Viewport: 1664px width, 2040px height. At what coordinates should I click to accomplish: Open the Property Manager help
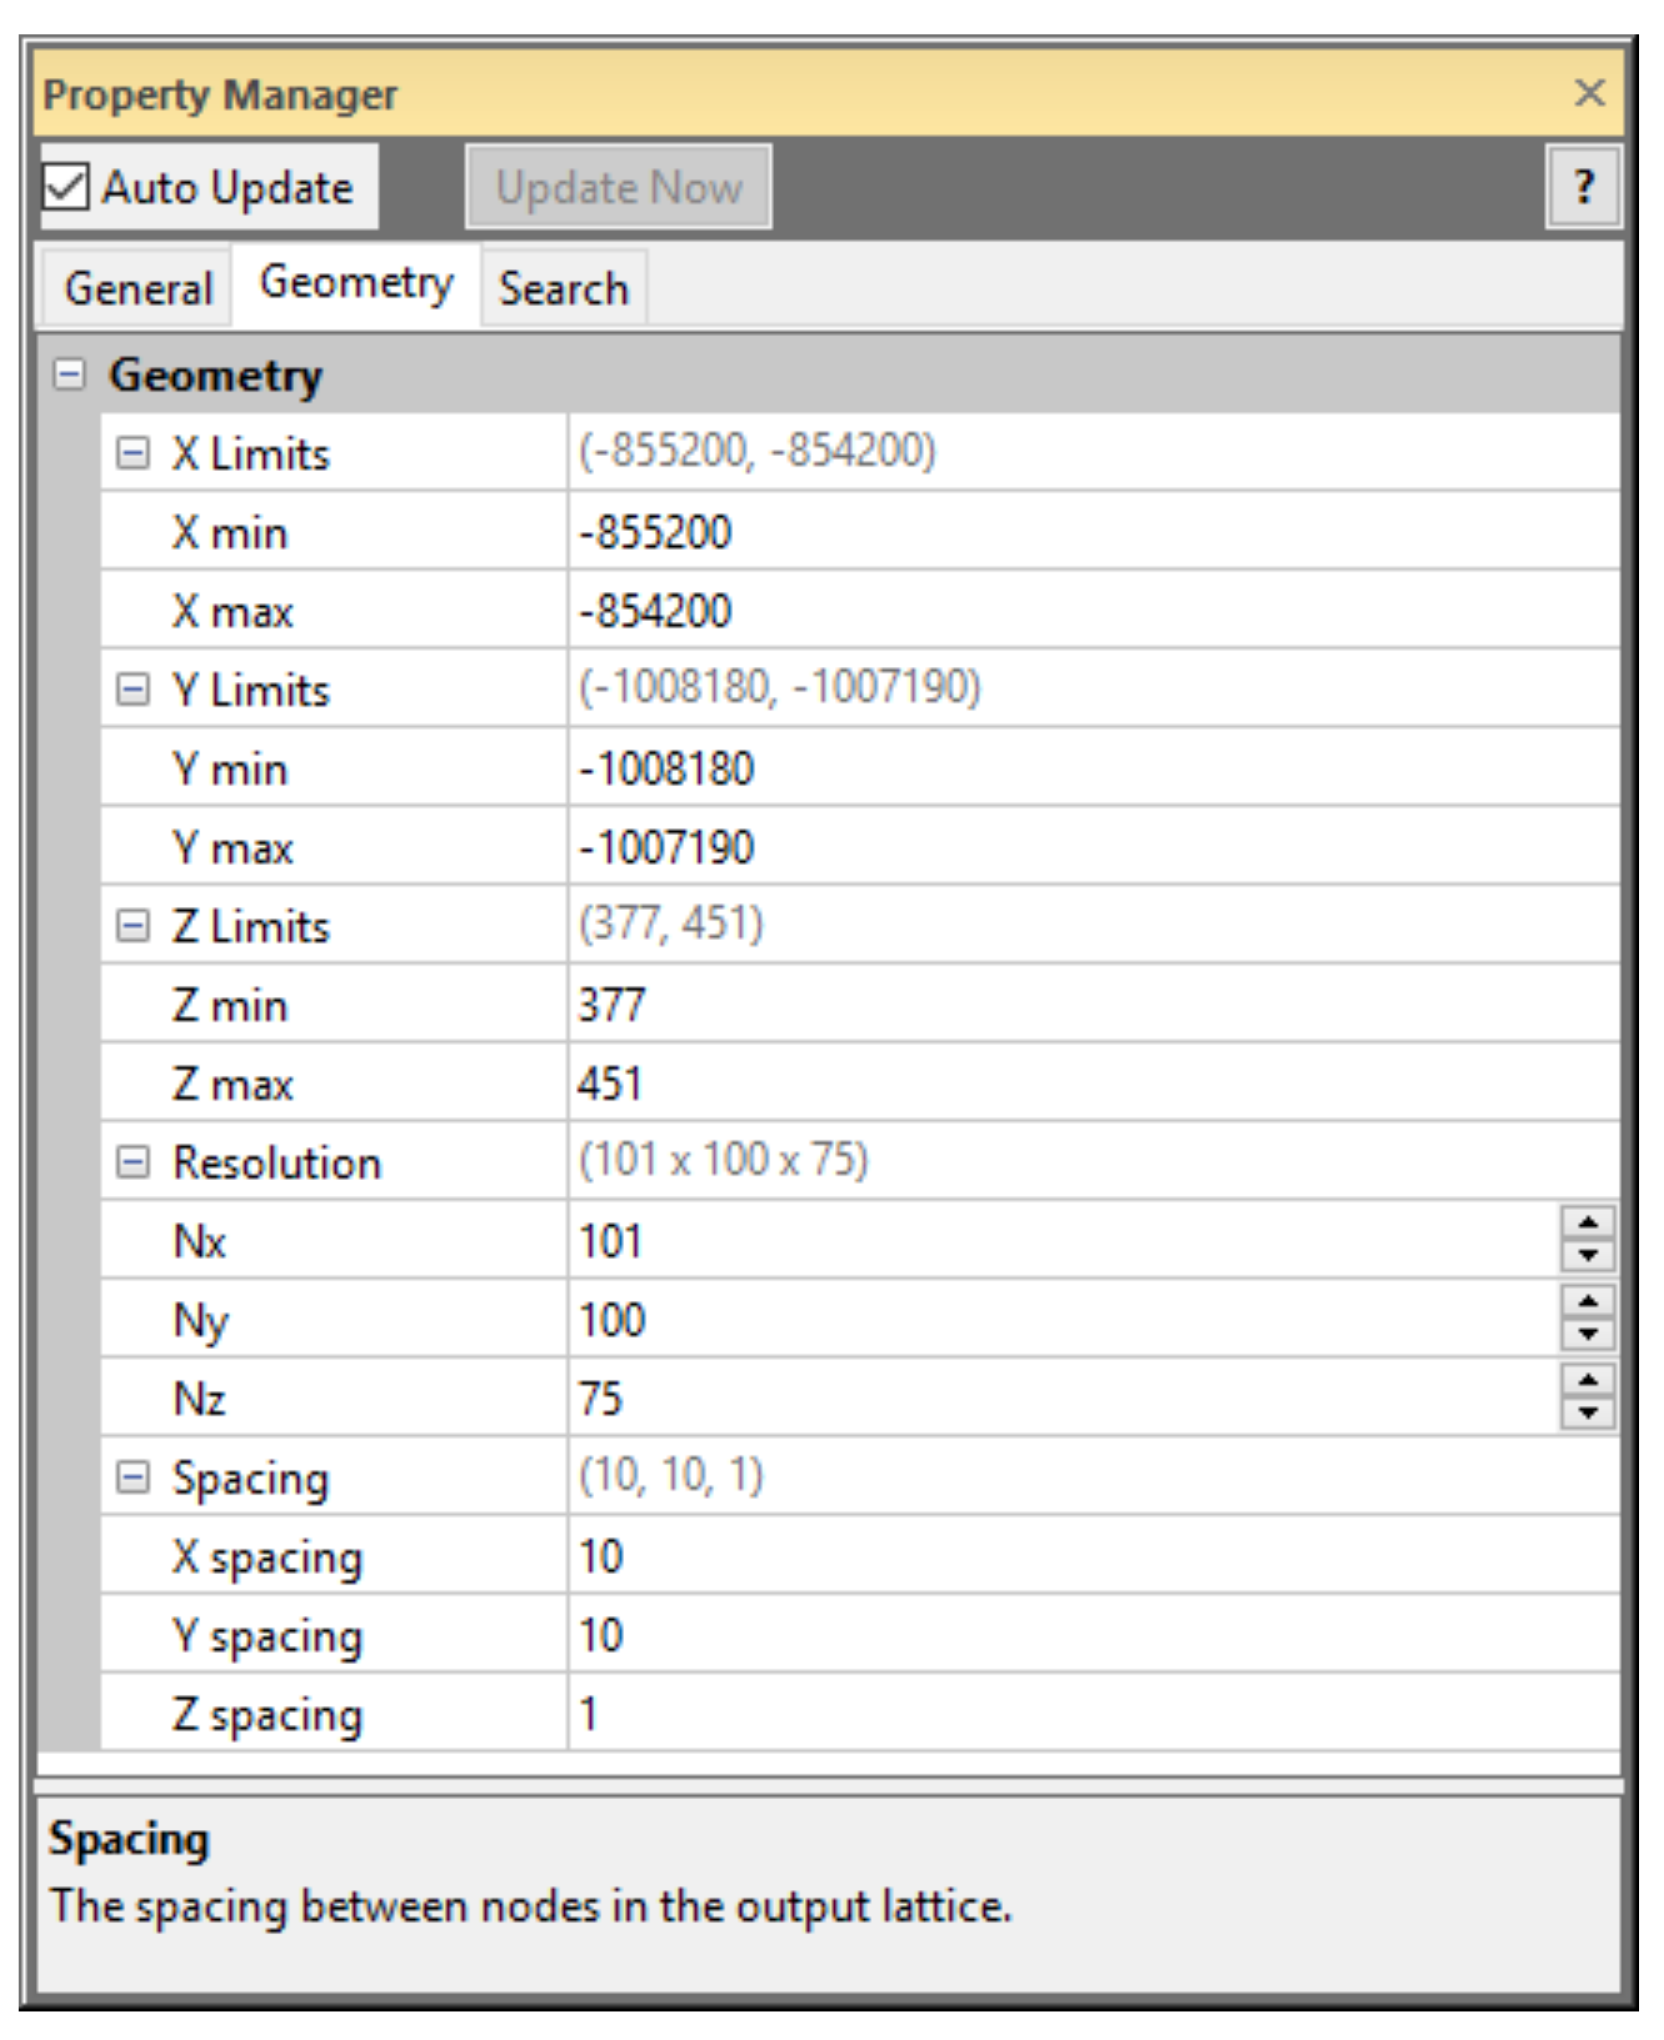point(1584,188)
